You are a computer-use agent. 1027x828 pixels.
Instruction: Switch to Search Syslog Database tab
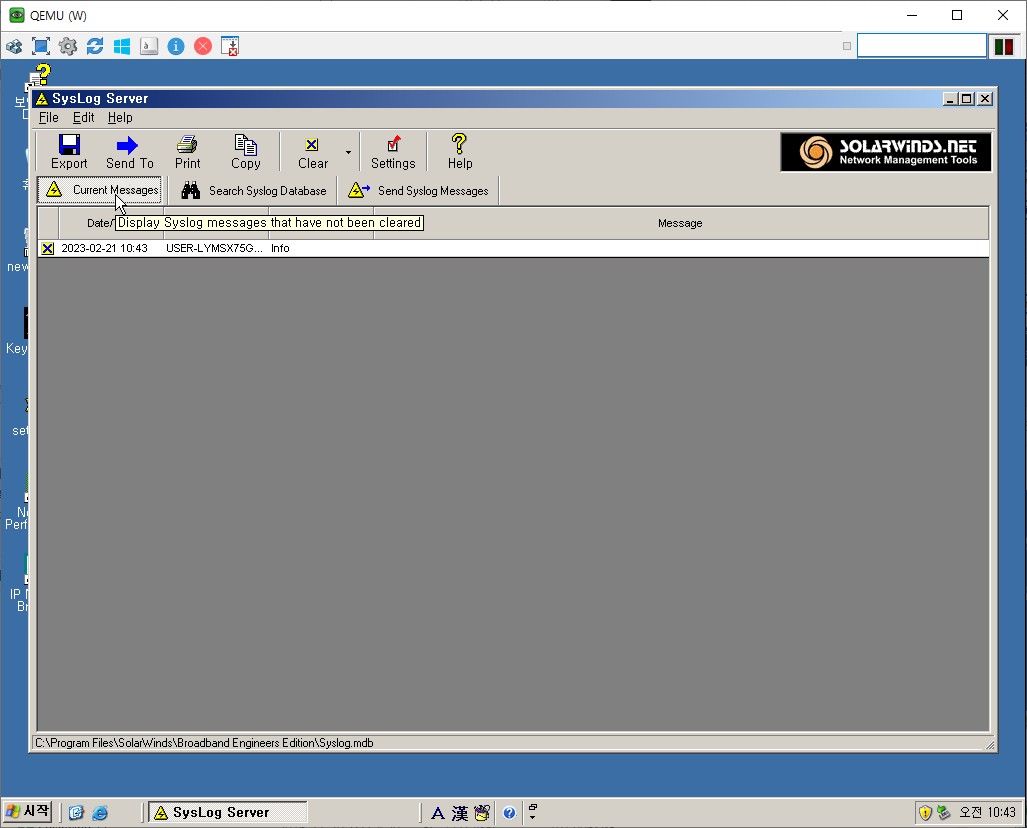click(253, 191)
